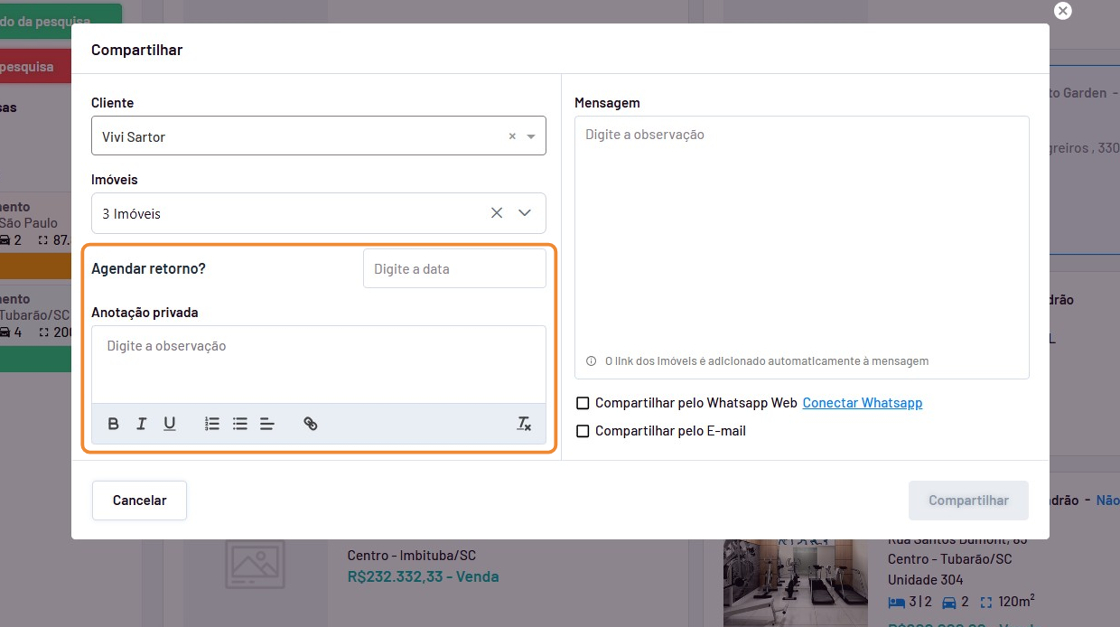Remove the 3 Imóveis selection
Viewport: 1120px width, 627px height.
pyautogui.click(x=496, y=213)
